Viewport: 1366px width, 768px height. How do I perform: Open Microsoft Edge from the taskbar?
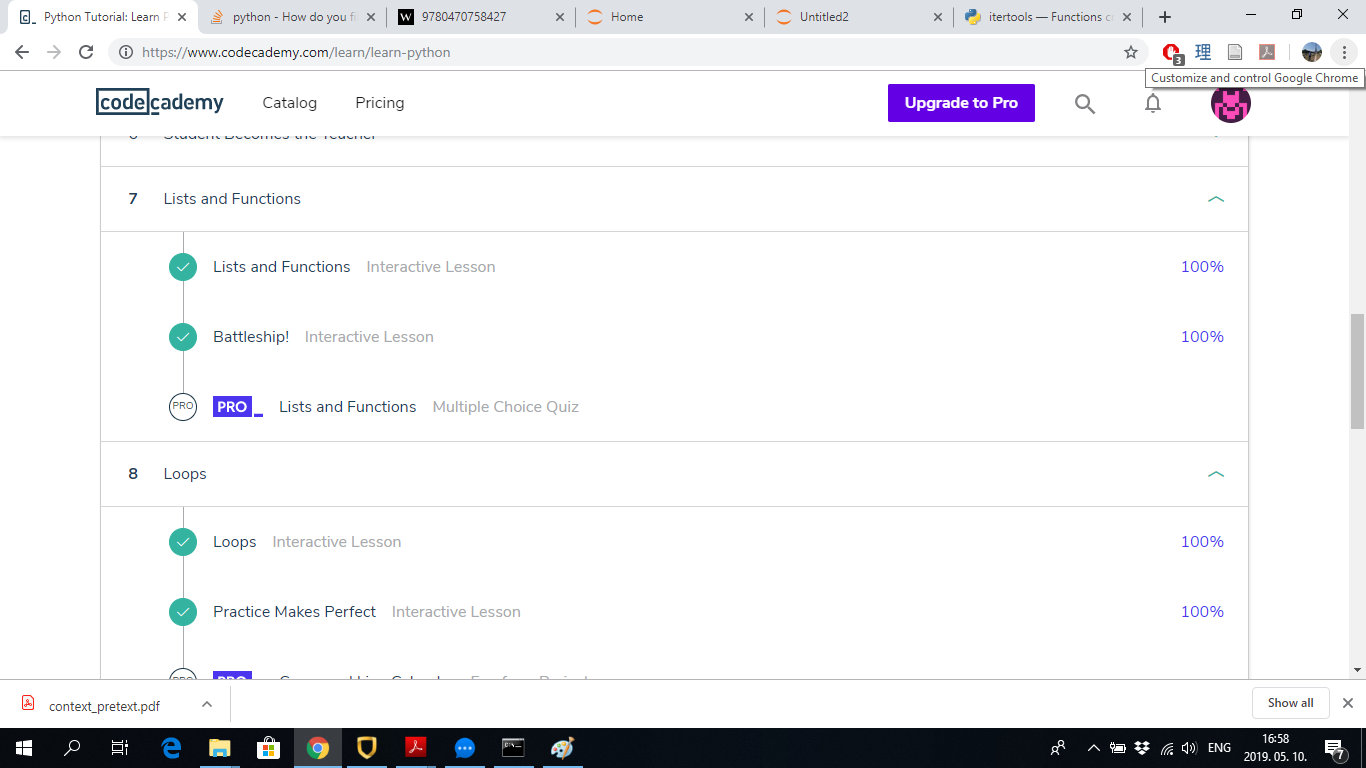pos(172,748)
